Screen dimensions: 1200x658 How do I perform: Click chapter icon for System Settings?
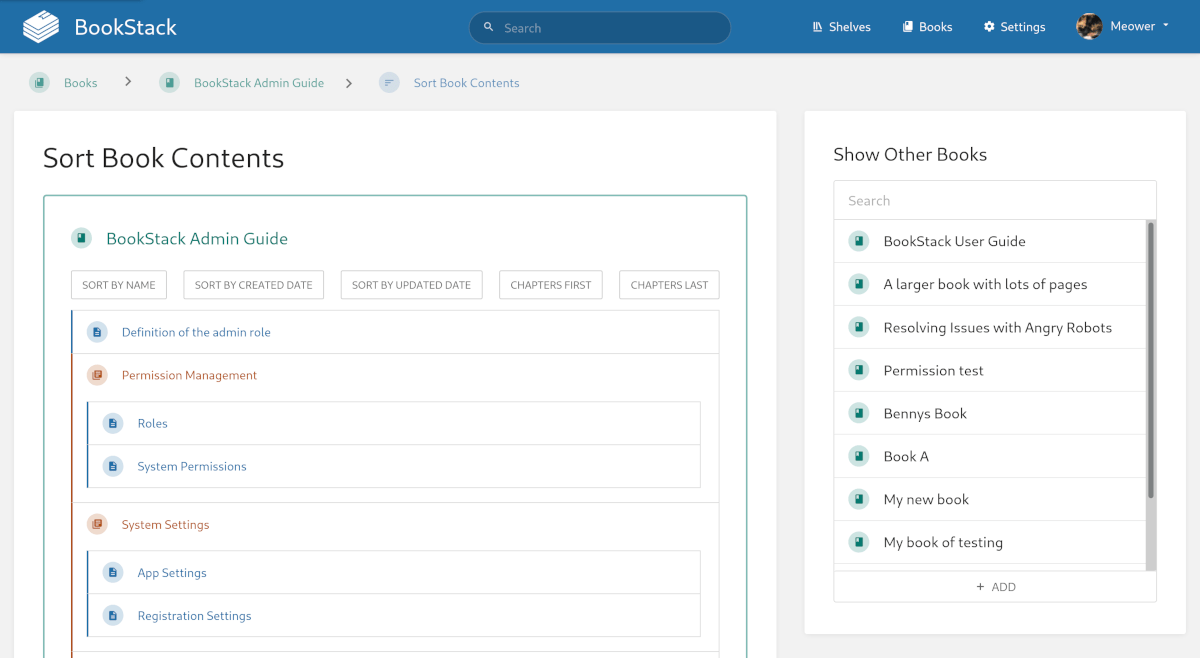pos(97,524)
